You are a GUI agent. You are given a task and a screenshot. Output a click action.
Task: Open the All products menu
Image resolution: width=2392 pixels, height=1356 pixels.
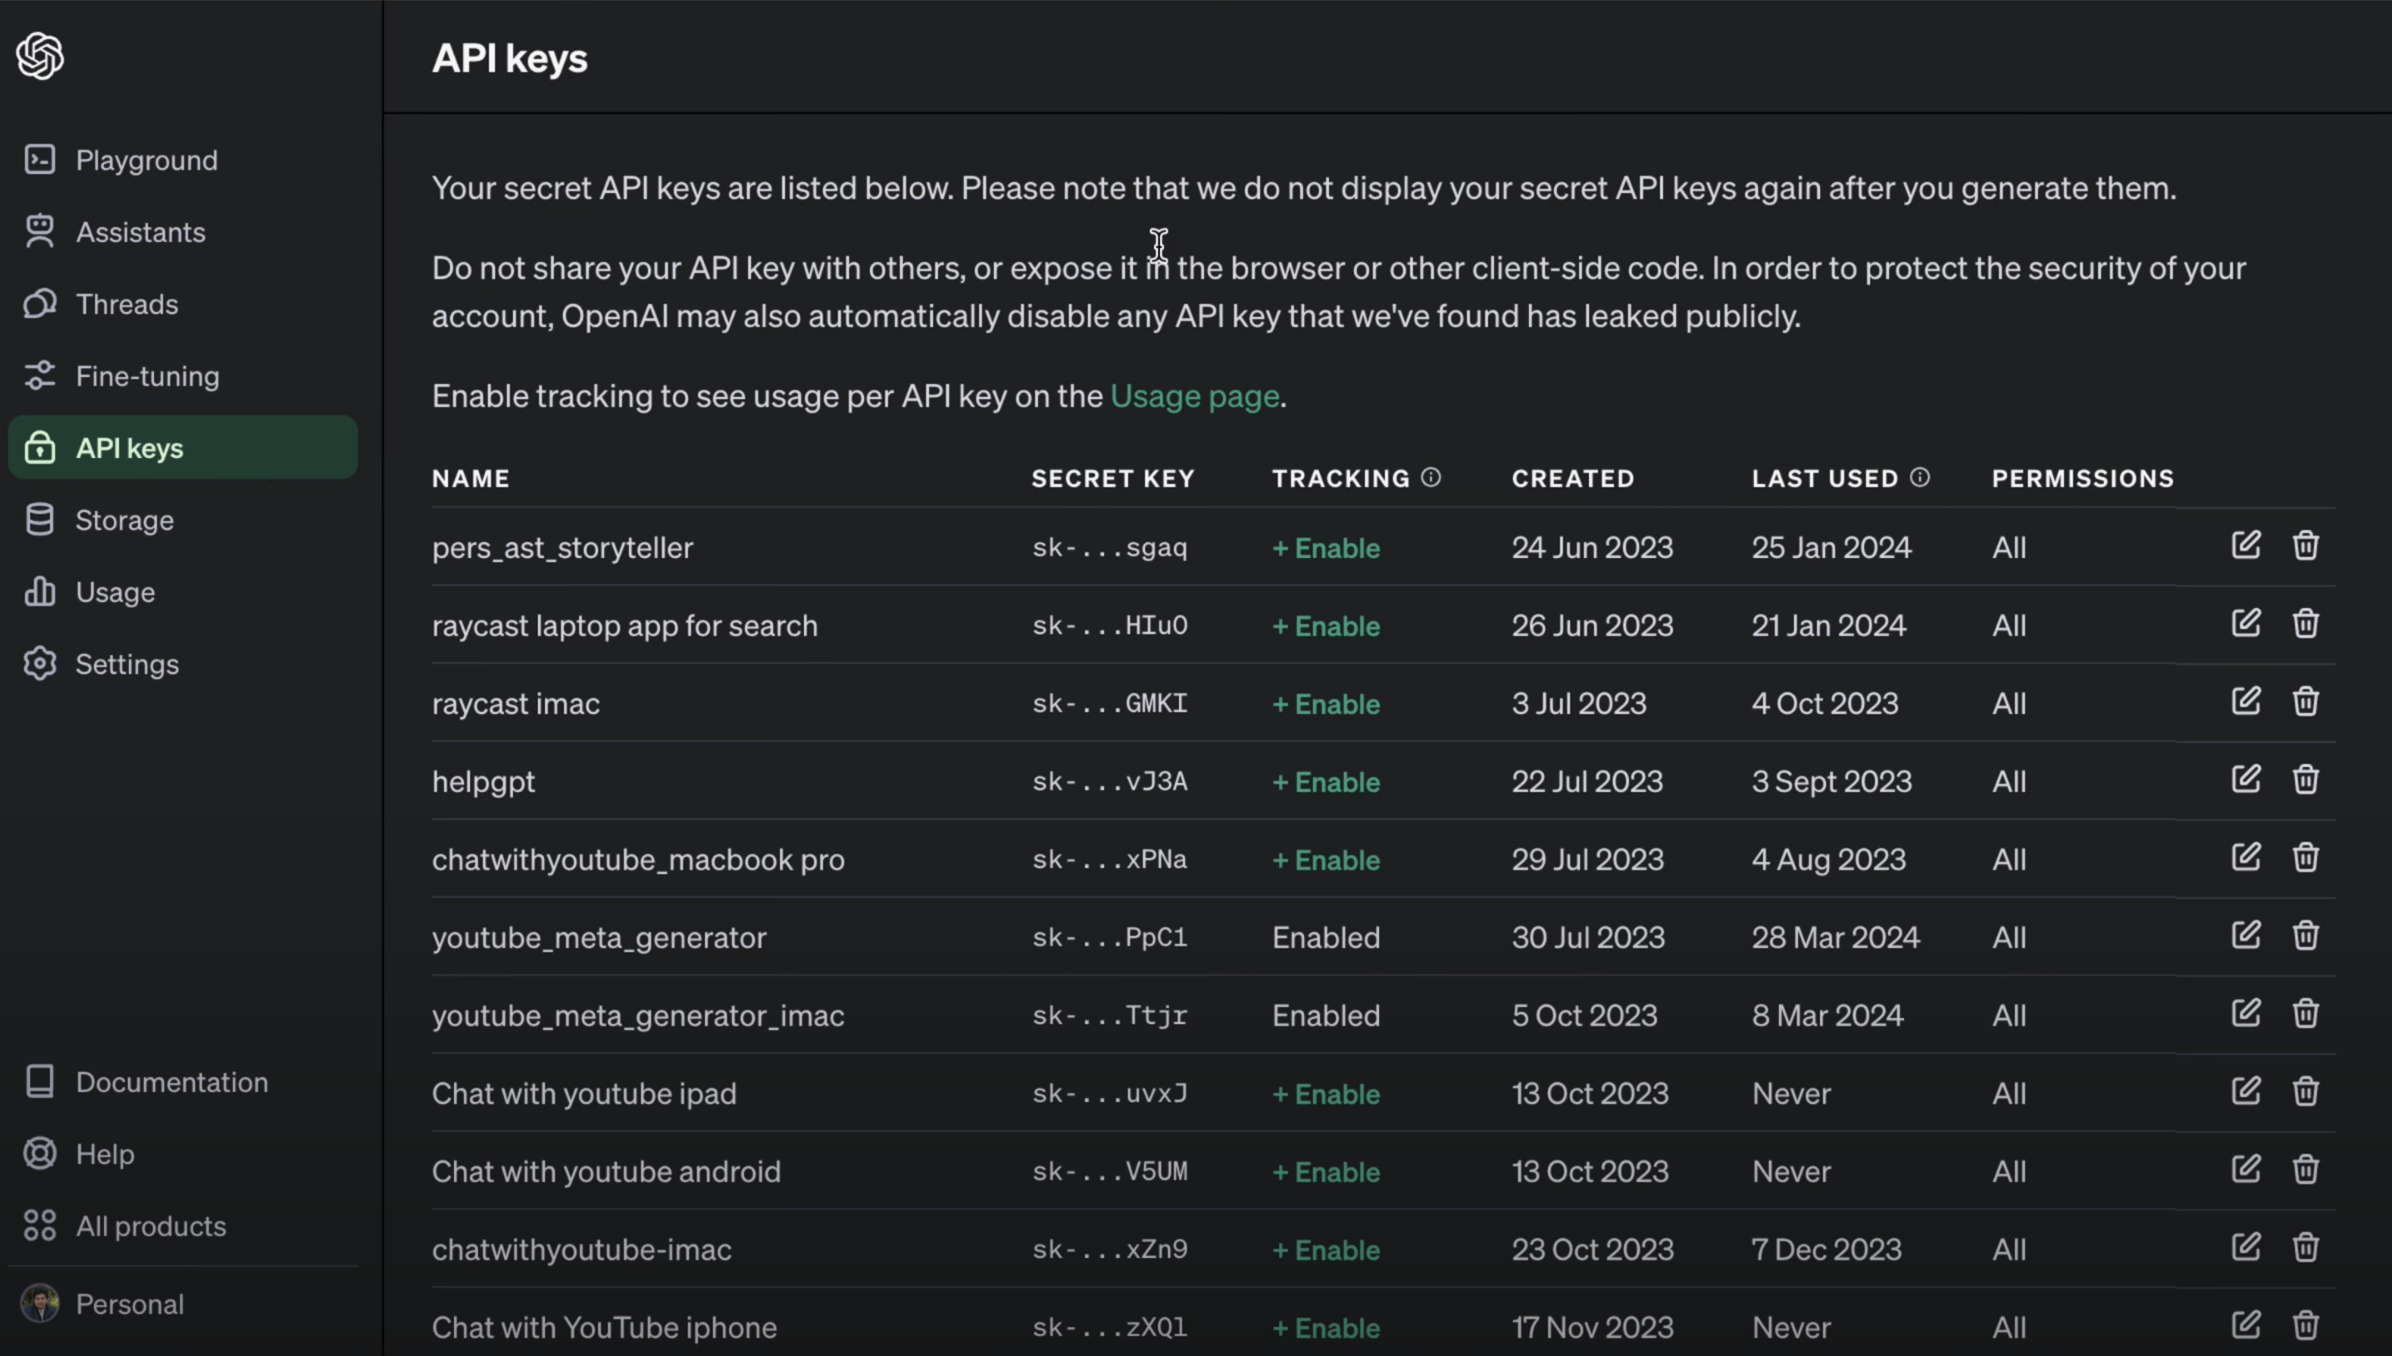[150, 1226]
